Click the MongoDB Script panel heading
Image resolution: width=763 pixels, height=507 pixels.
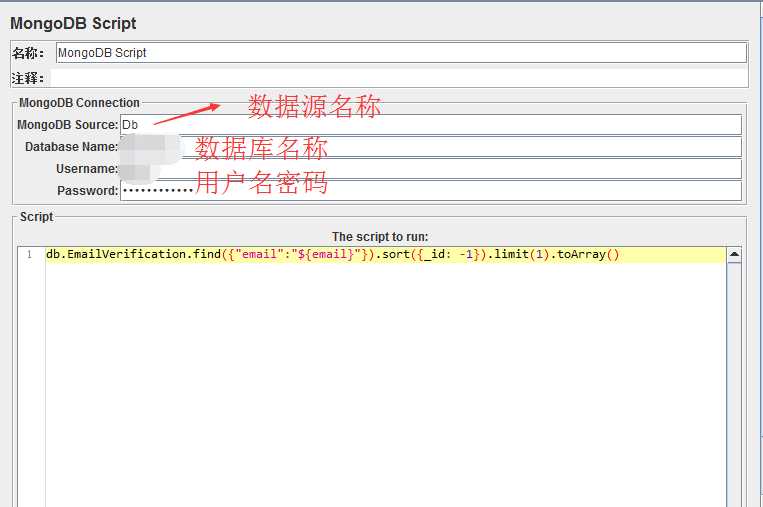73,23
